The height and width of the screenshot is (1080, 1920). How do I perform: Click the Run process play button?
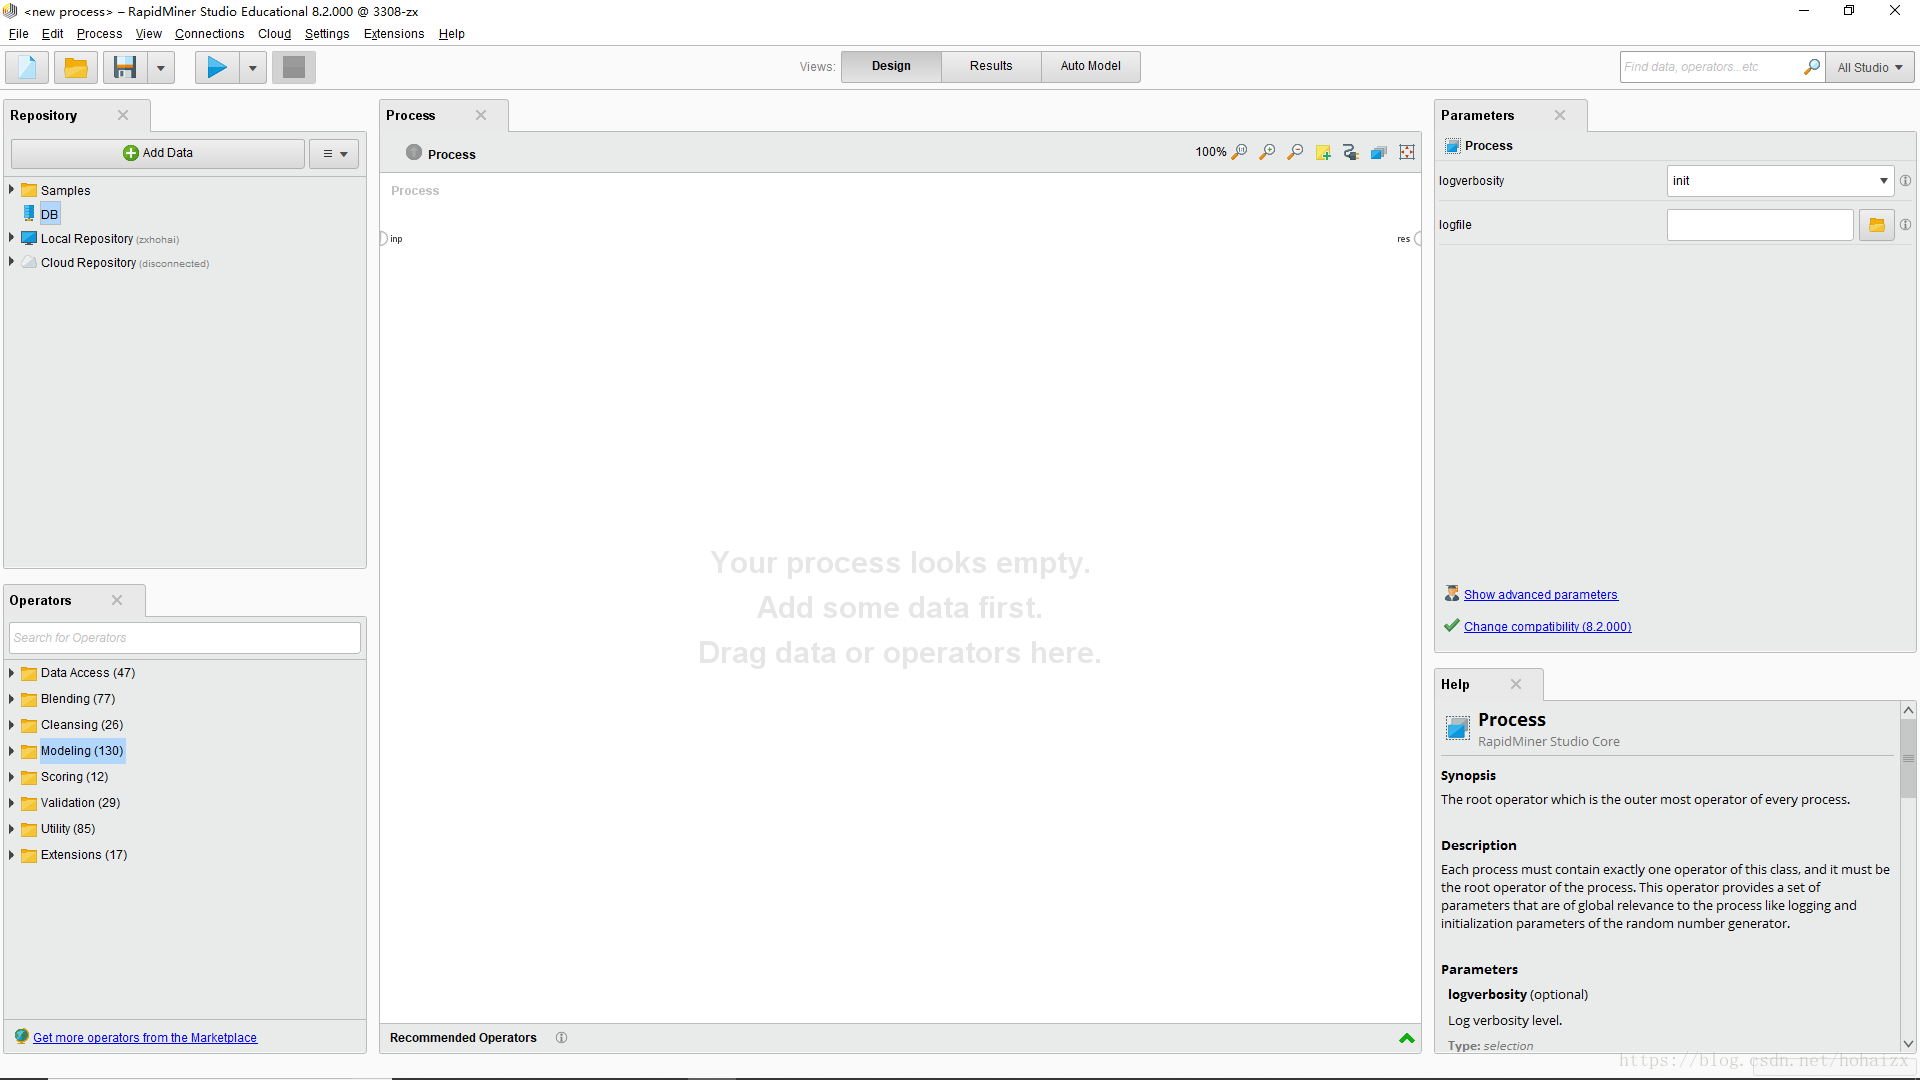click(216, 67)
